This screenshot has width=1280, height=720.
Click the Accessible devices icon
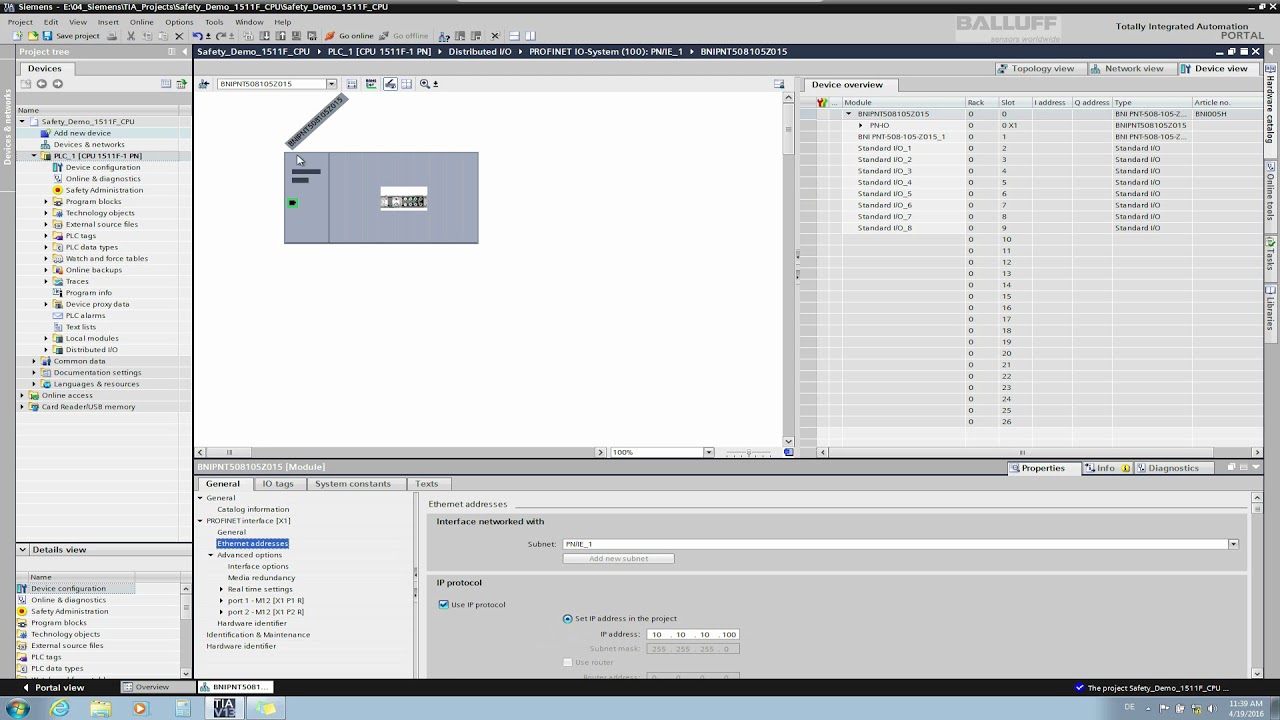(445, 36)
